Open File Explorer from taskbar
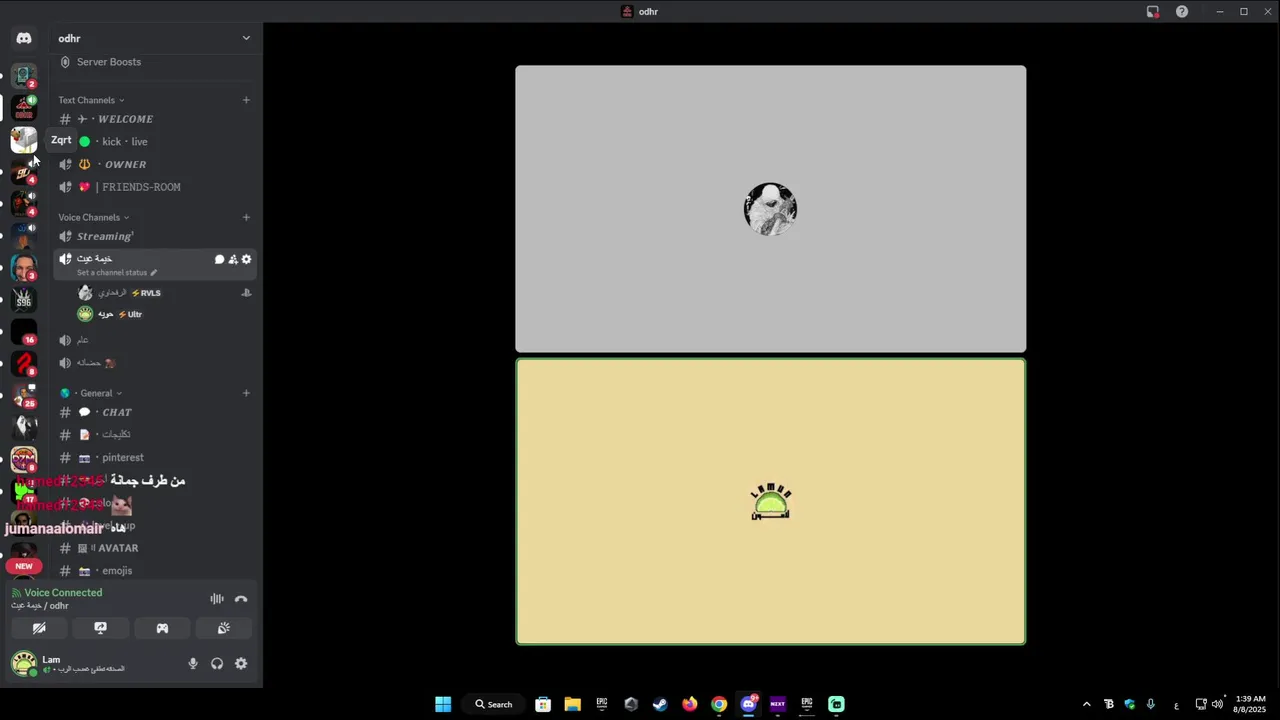Image resolution: width=1280 pixels, height=720 pixels. (x=572, y=704)
